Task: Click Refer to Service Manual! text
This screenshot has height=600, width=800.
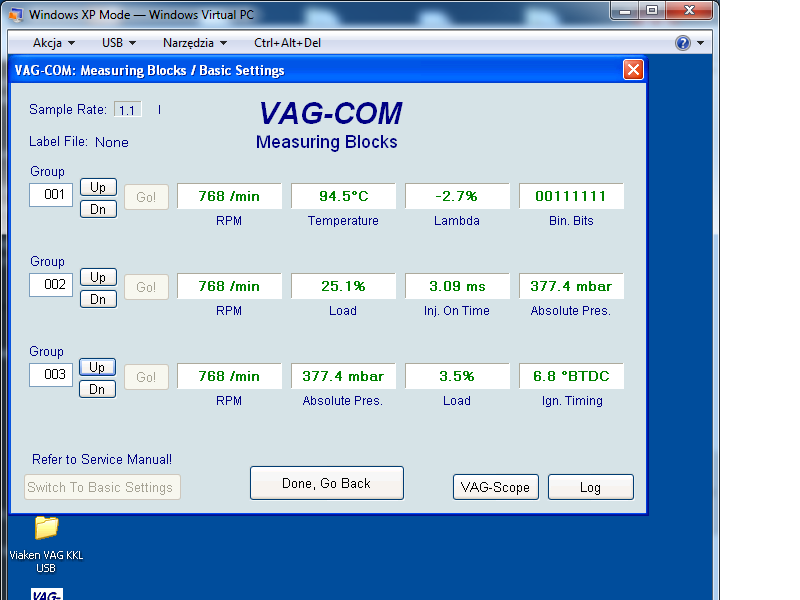Action: click(x=102, y=459)
